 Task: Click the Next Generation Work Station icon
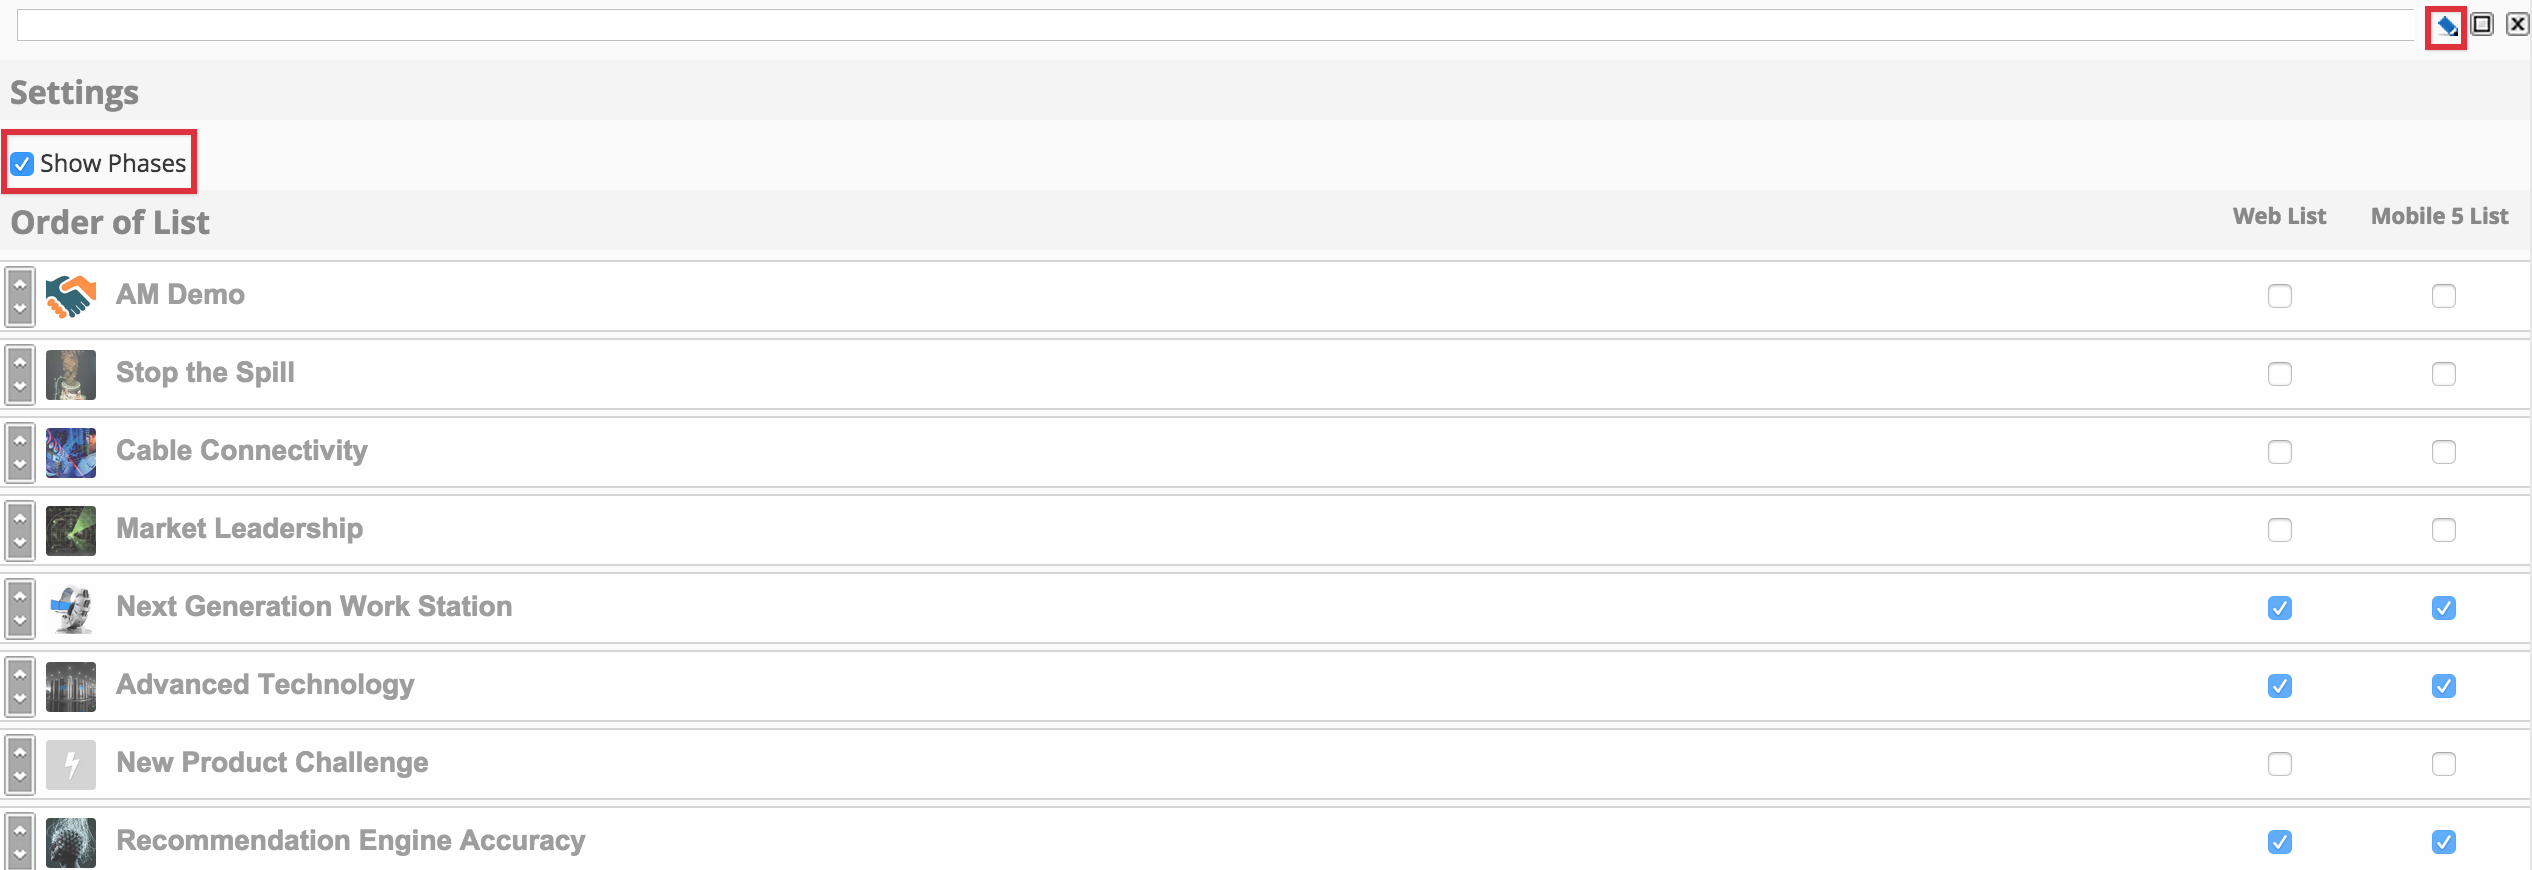(x=71, y=608)
